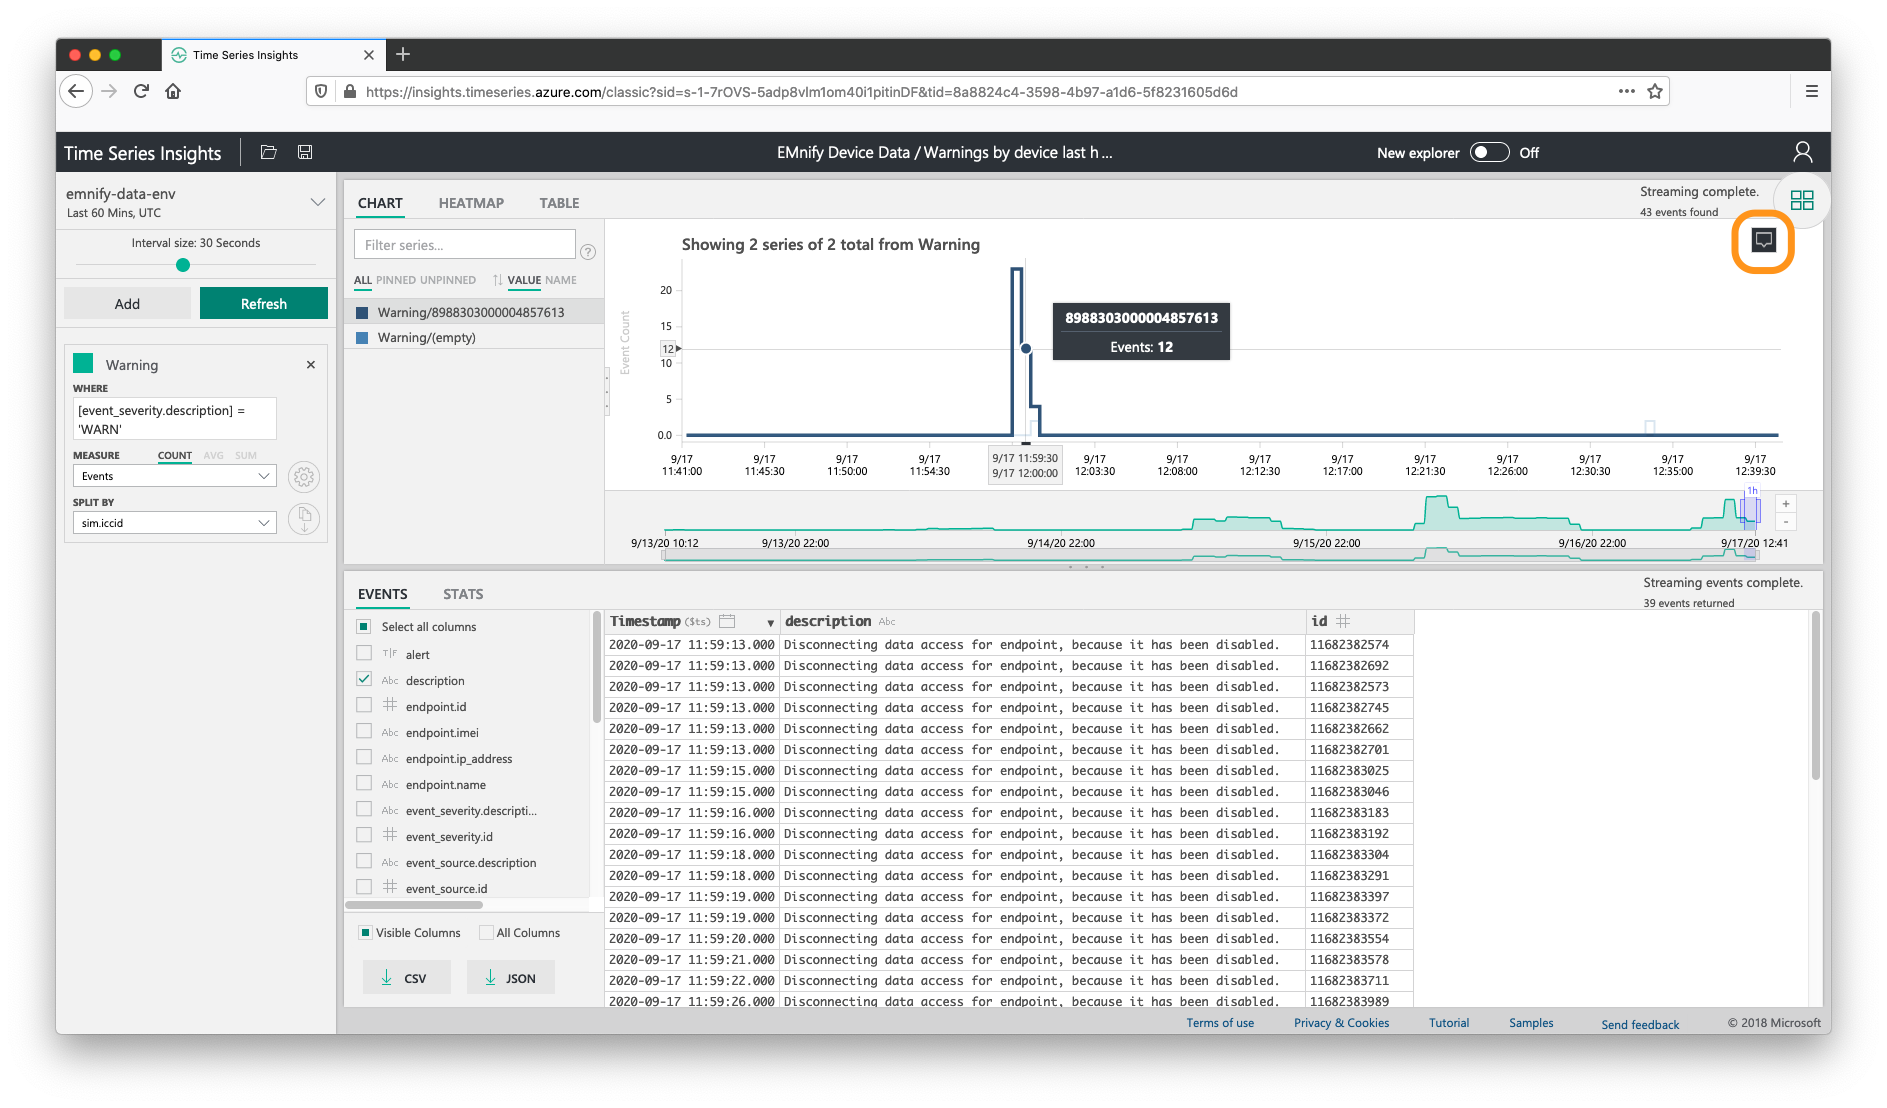
Task: Switch to the TABLE tab
Action: (559, 203)
